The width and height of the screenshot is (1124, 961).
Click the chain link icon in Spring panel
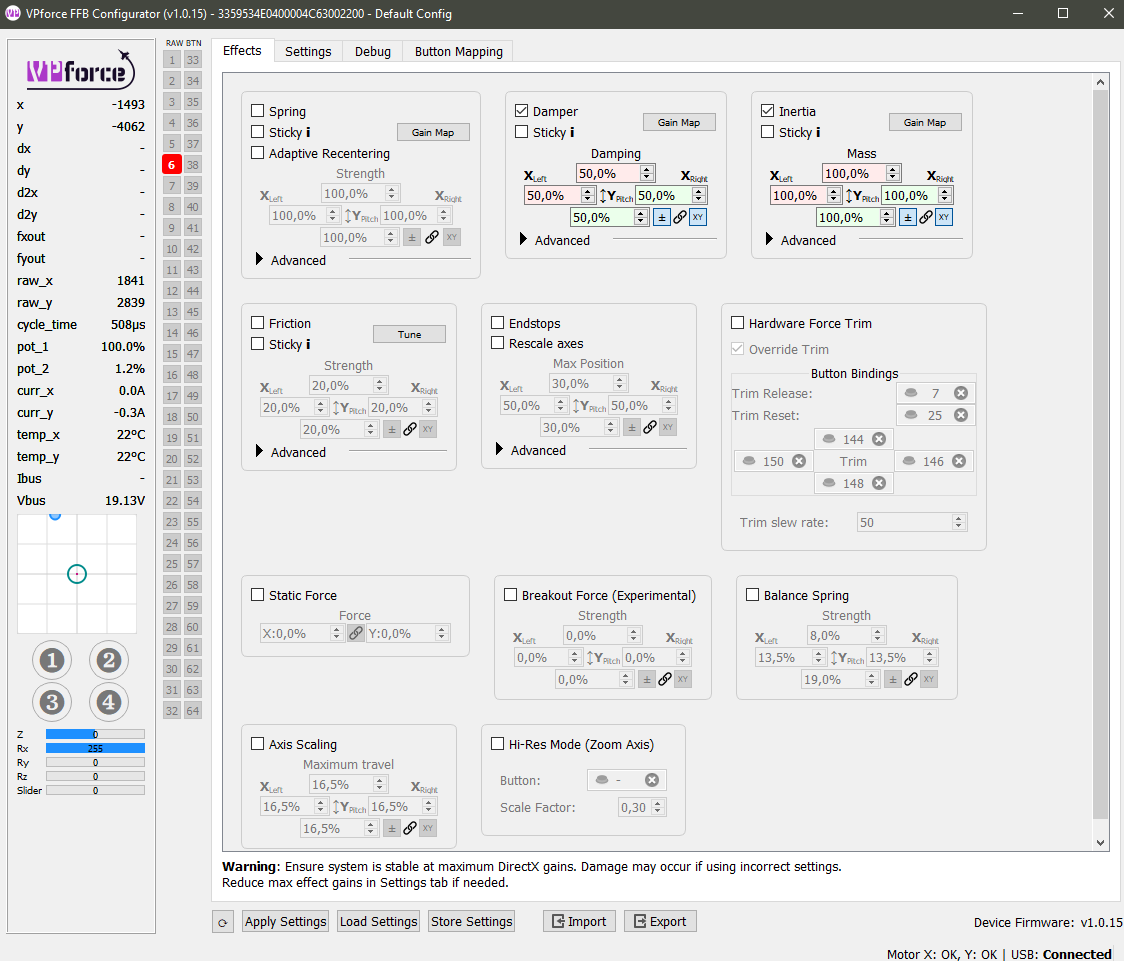point(430,237)
